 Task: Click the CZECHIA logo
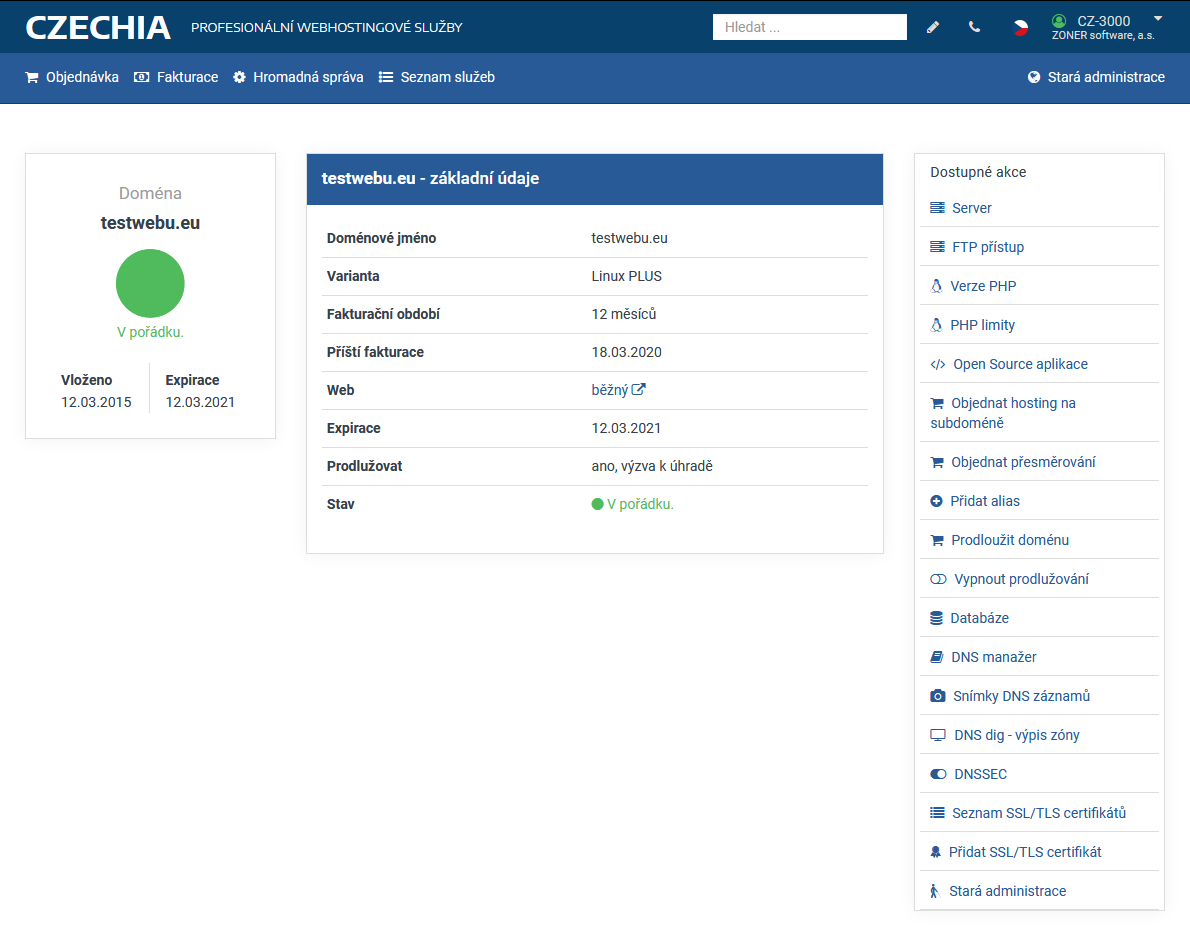click(98, 27)
